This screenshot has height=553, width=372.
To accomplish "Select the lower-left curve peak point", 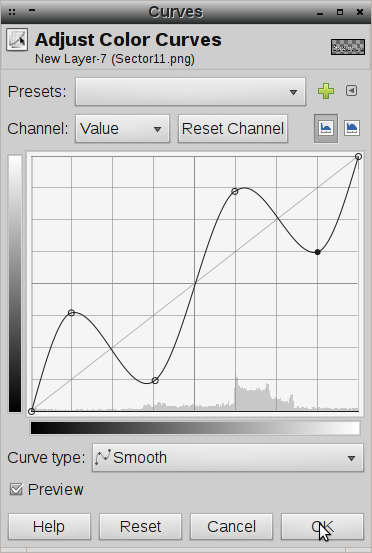I will [x=71, y=313].
